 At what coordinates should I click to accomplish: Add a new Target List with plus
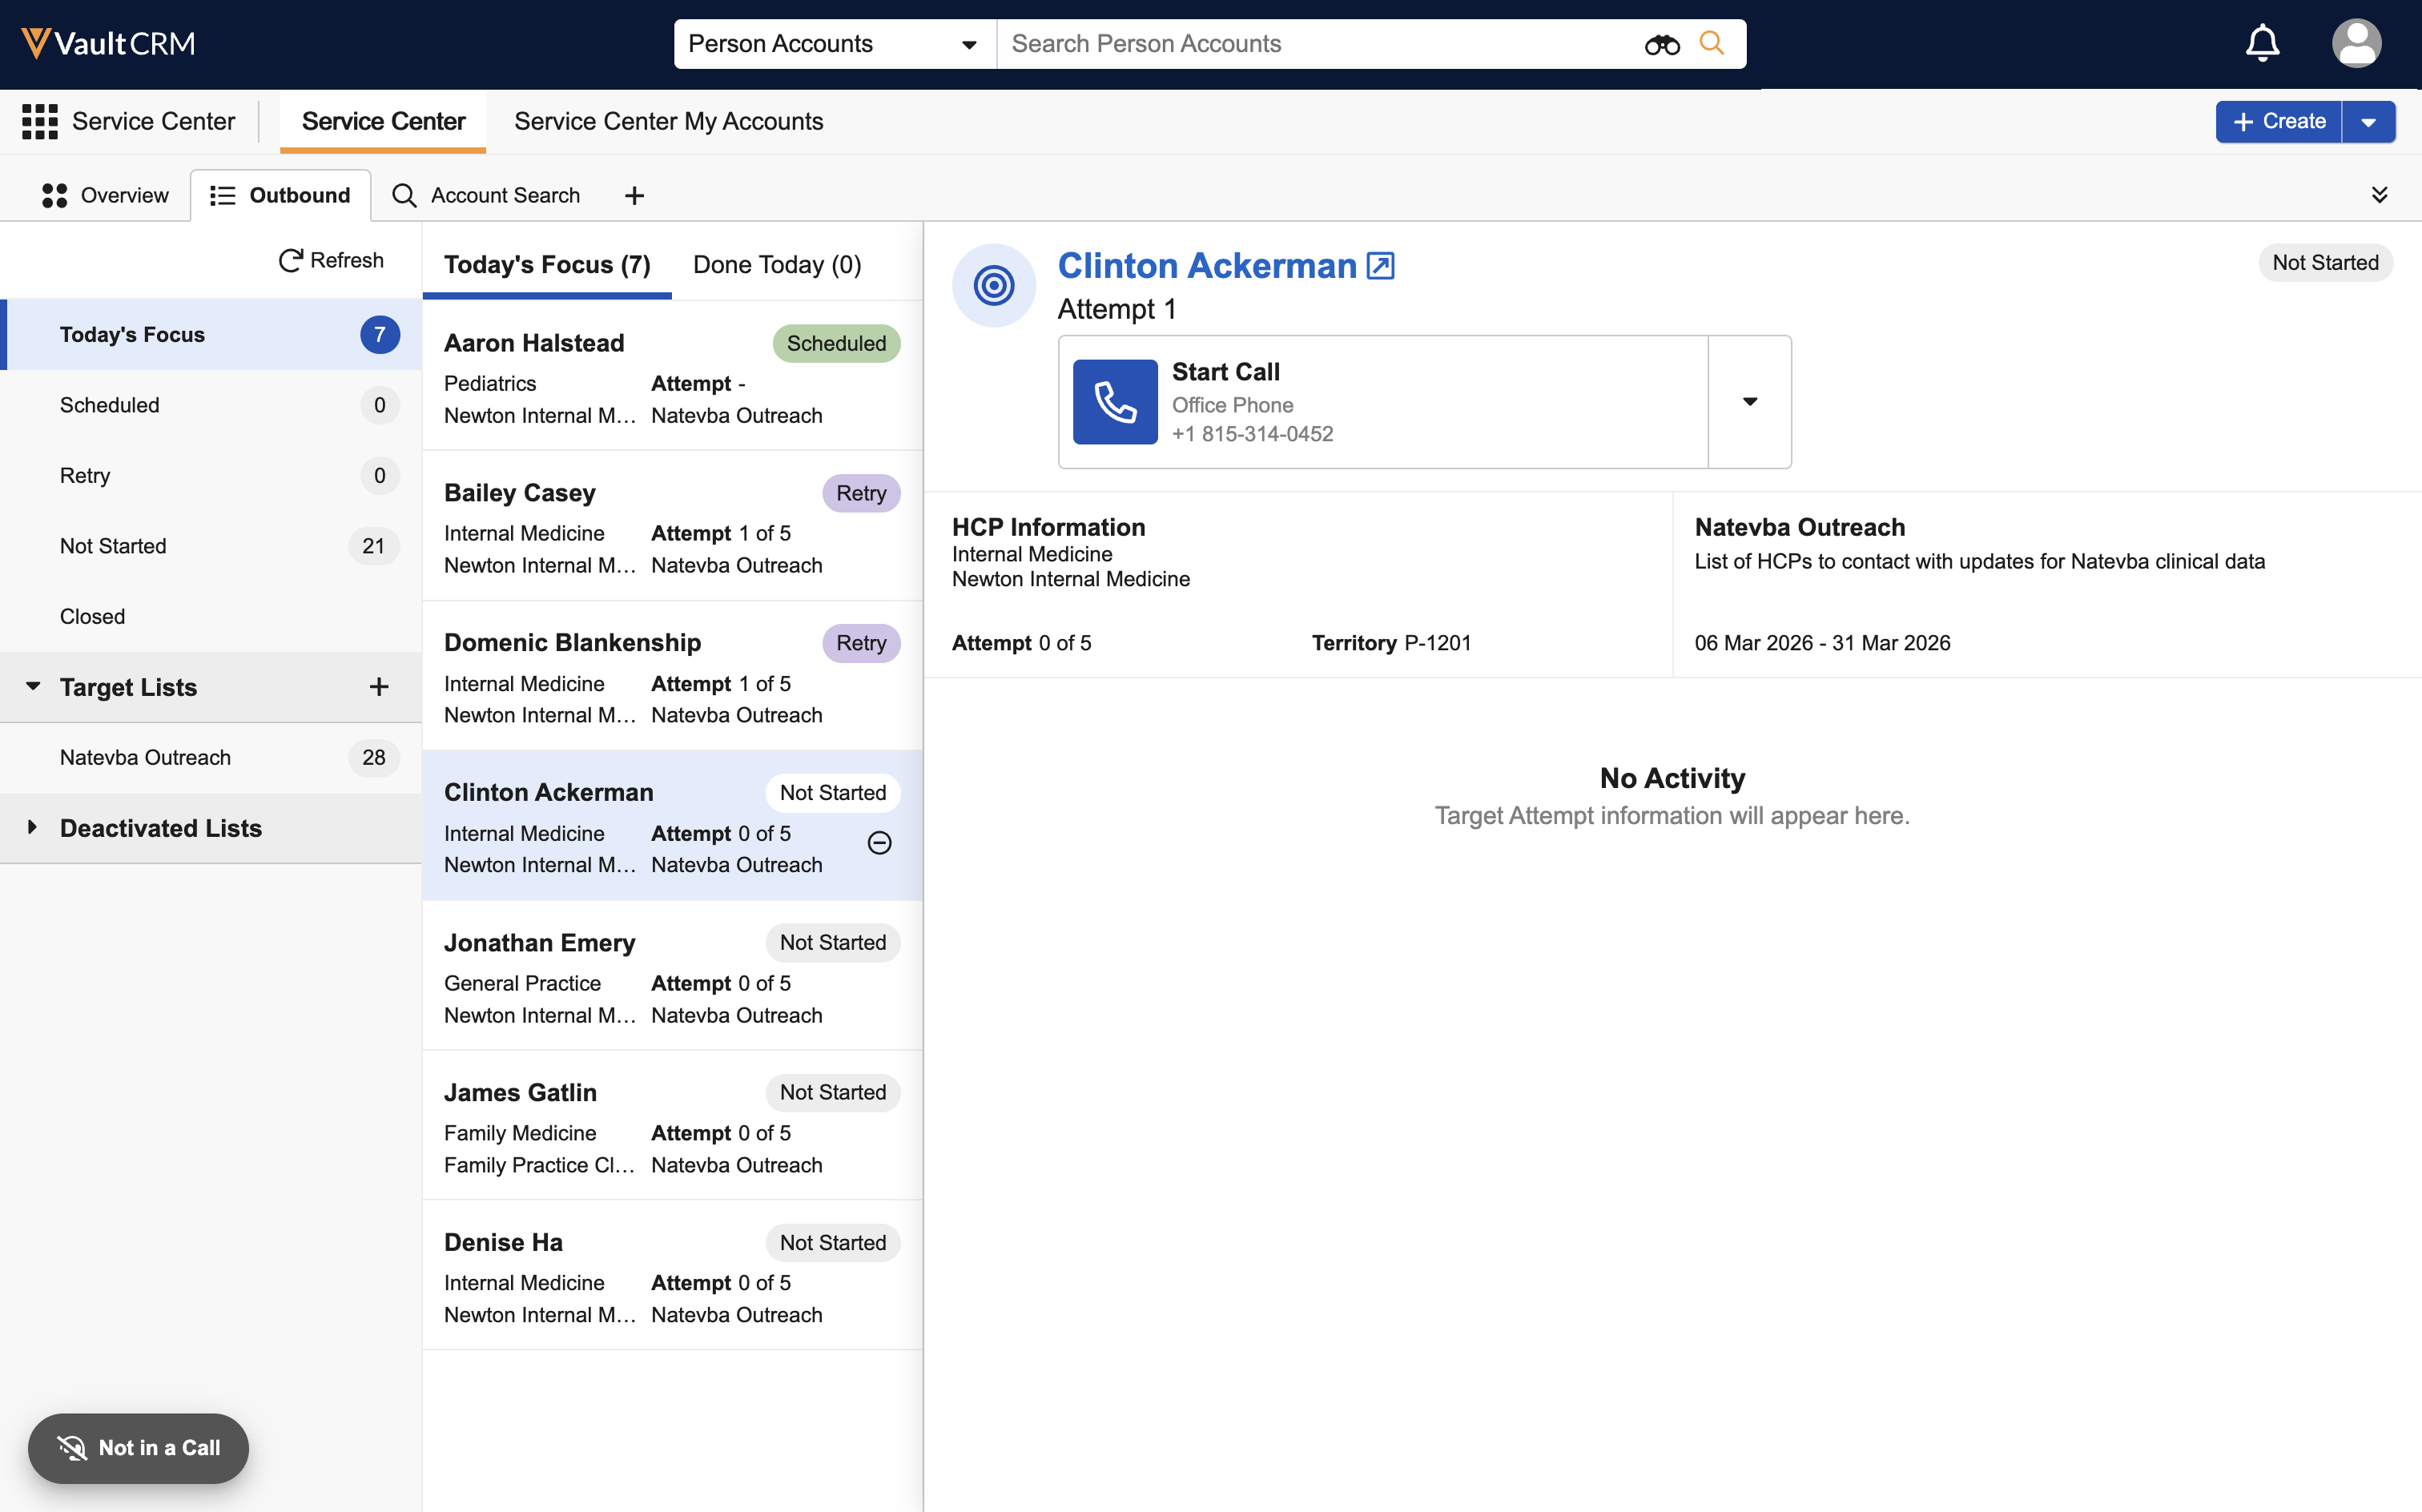click(379, 687)
